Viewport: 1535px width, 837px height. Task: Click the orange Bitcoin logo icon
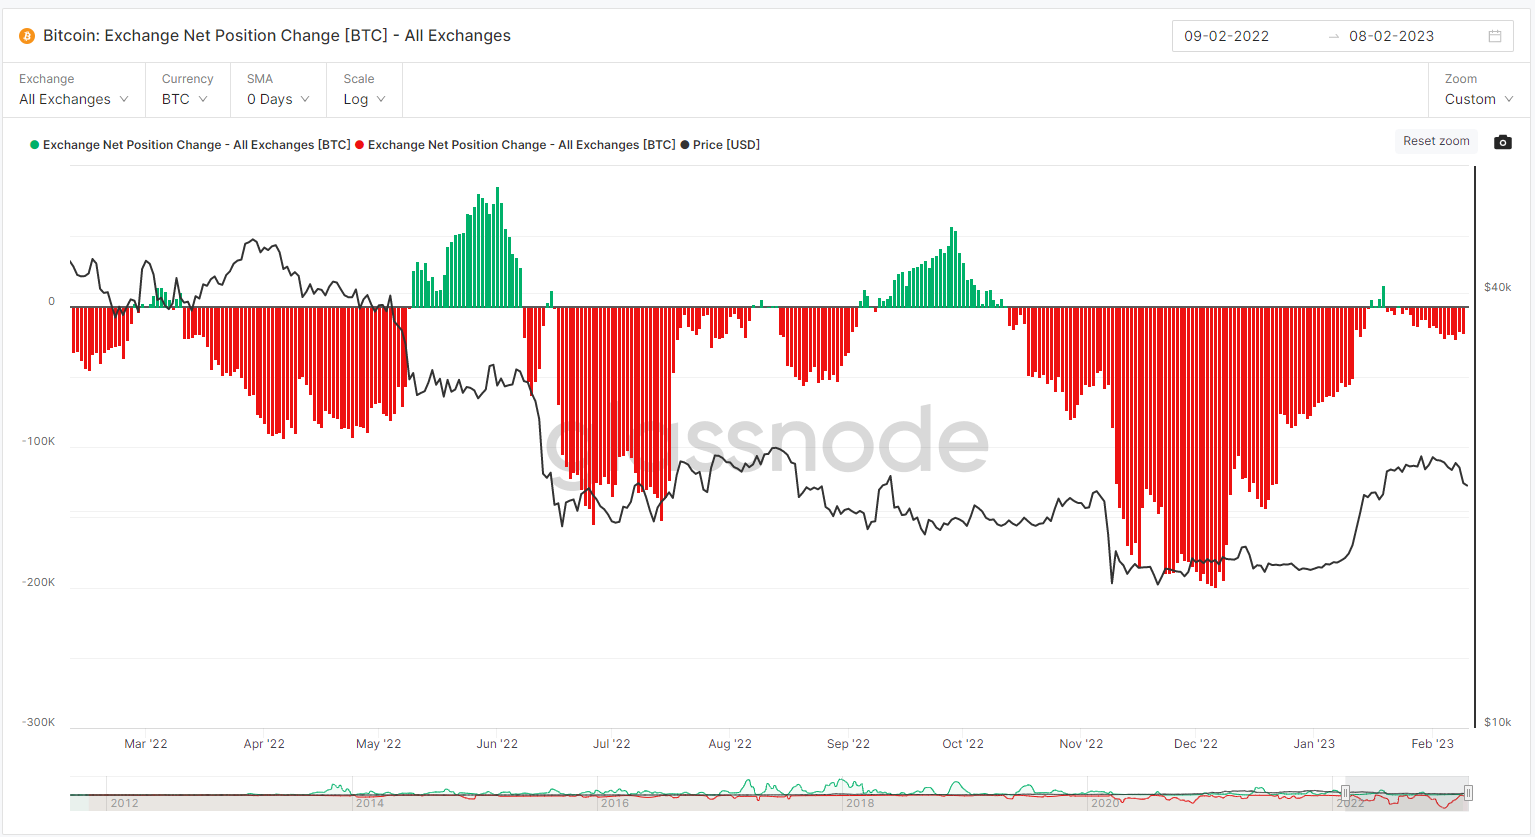coord(27,36)
